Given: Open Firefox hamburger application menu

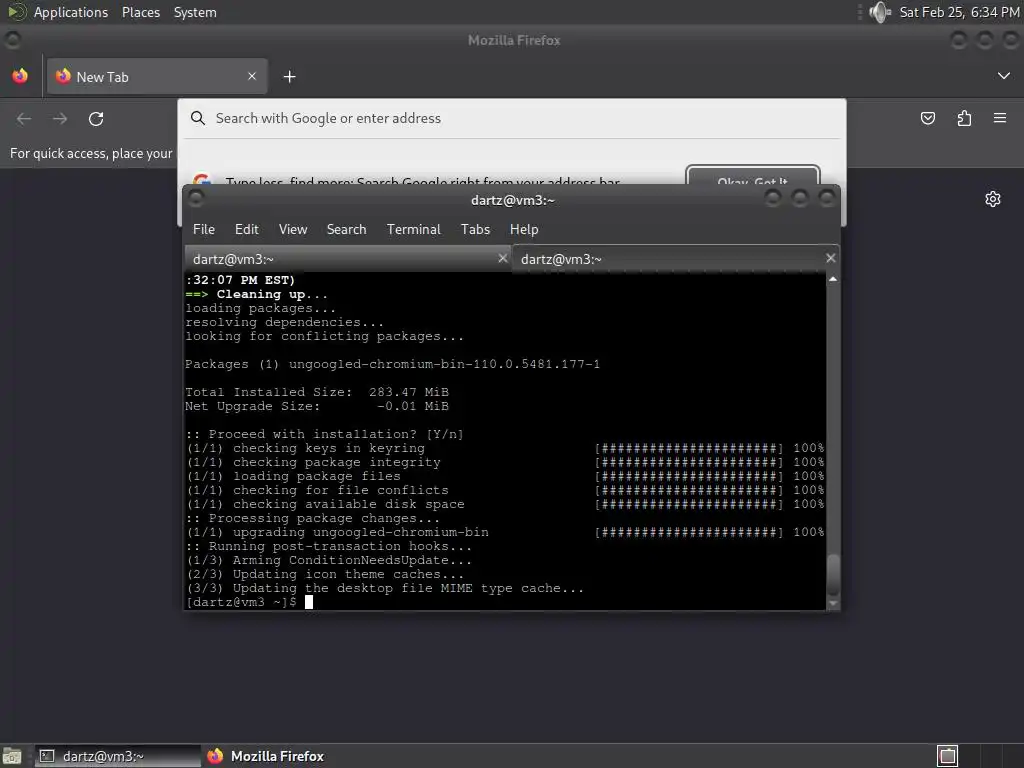Looking at the screenshot, I should (x=1000, y=118).
